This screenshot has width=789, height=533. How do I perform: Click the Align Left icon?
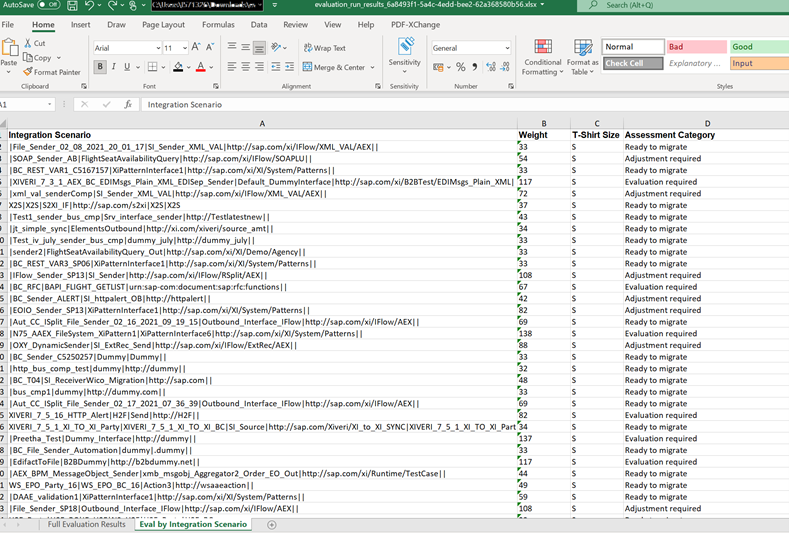point(232,66)
